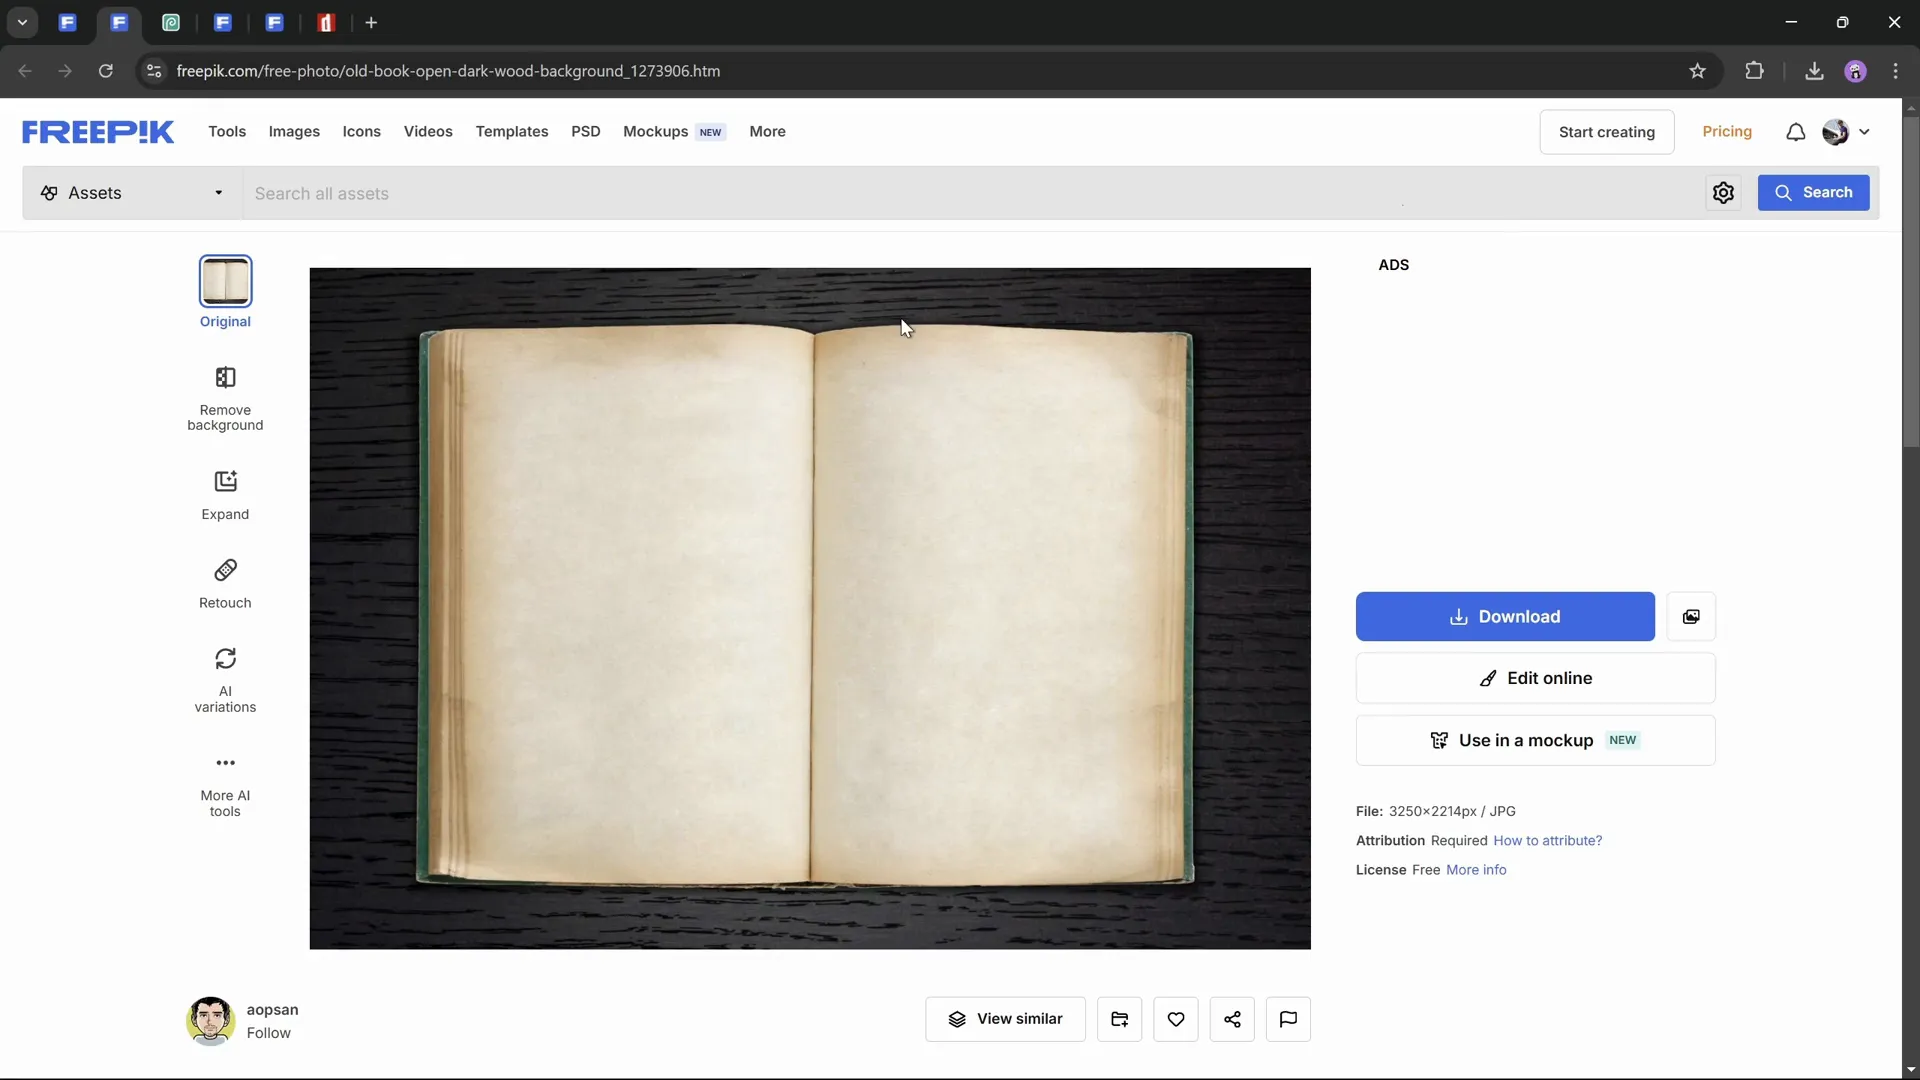Click the image icon beside Download
Image resolution: width=1920 pixels, height=1080 pixels.
coord(1691,616)
